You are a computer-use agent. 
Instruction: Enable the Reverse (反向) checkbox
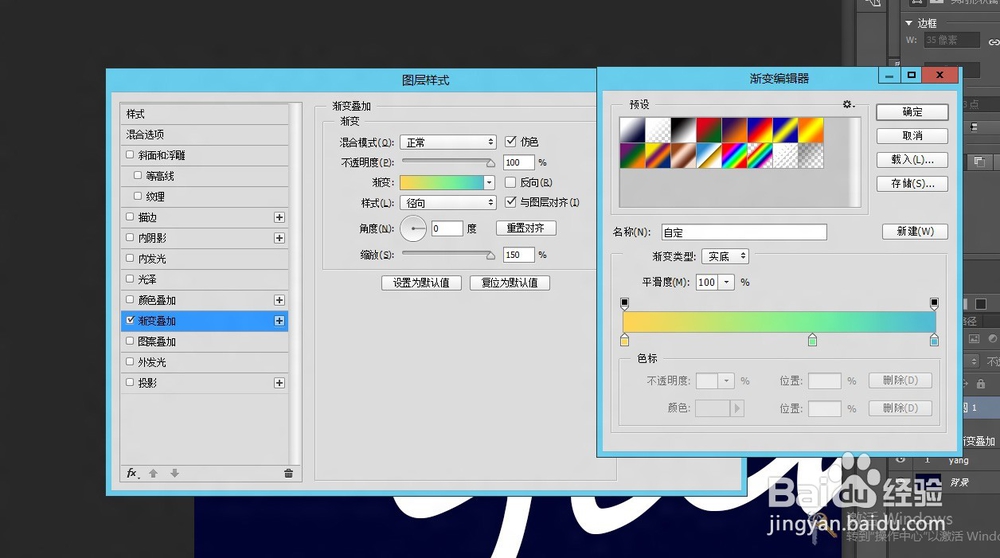pyautogui.click(x=510, y=182)
